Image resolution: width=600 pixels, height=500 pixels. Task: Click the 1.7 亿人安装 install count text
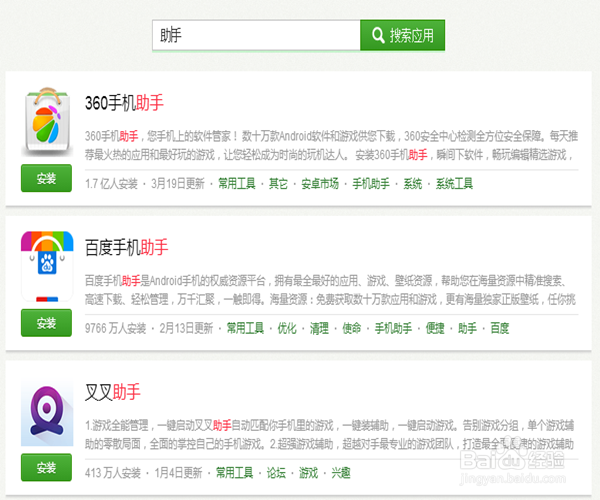coord(111,184)
